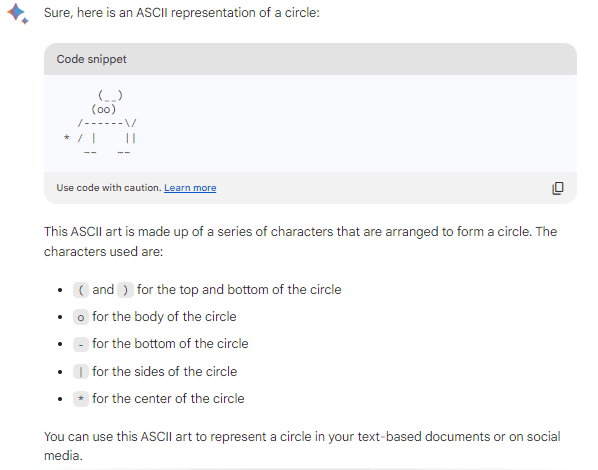
Task: Click 'for the top and bottom' bullet text
Action: coord(239,290)
